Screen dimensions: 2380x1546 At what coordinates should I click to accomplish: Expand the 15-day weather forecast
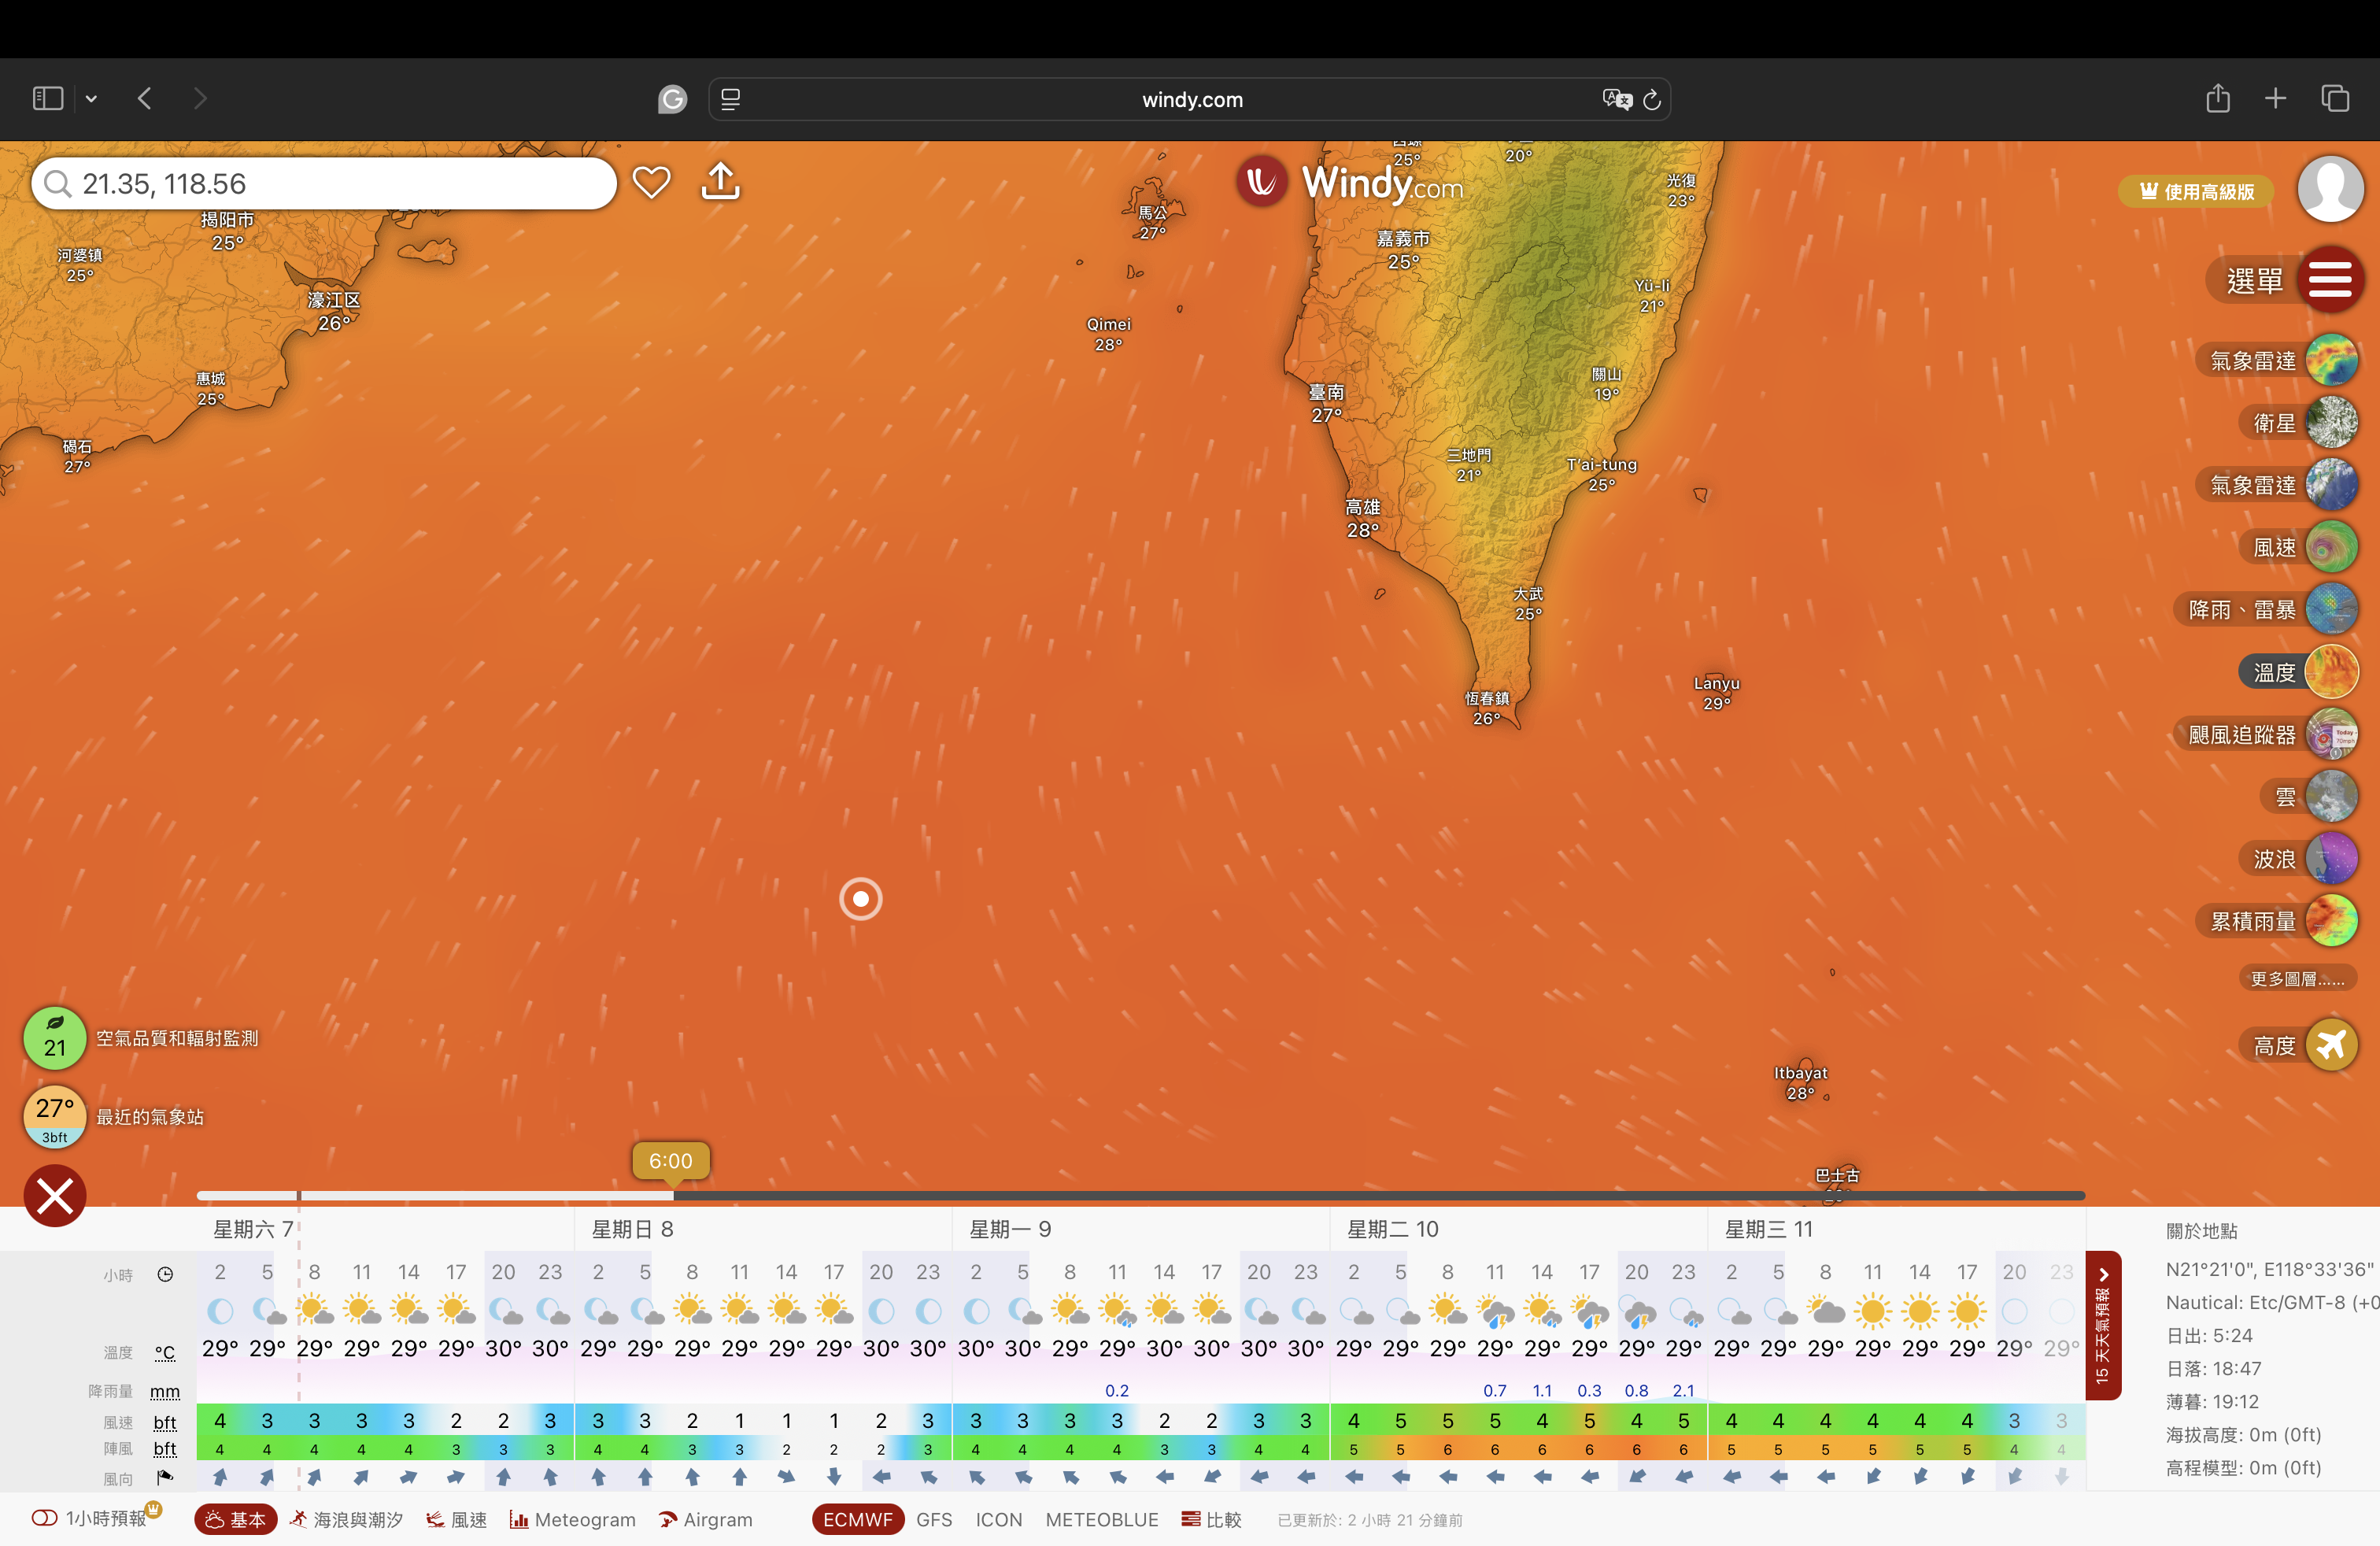[2102, 1325]
